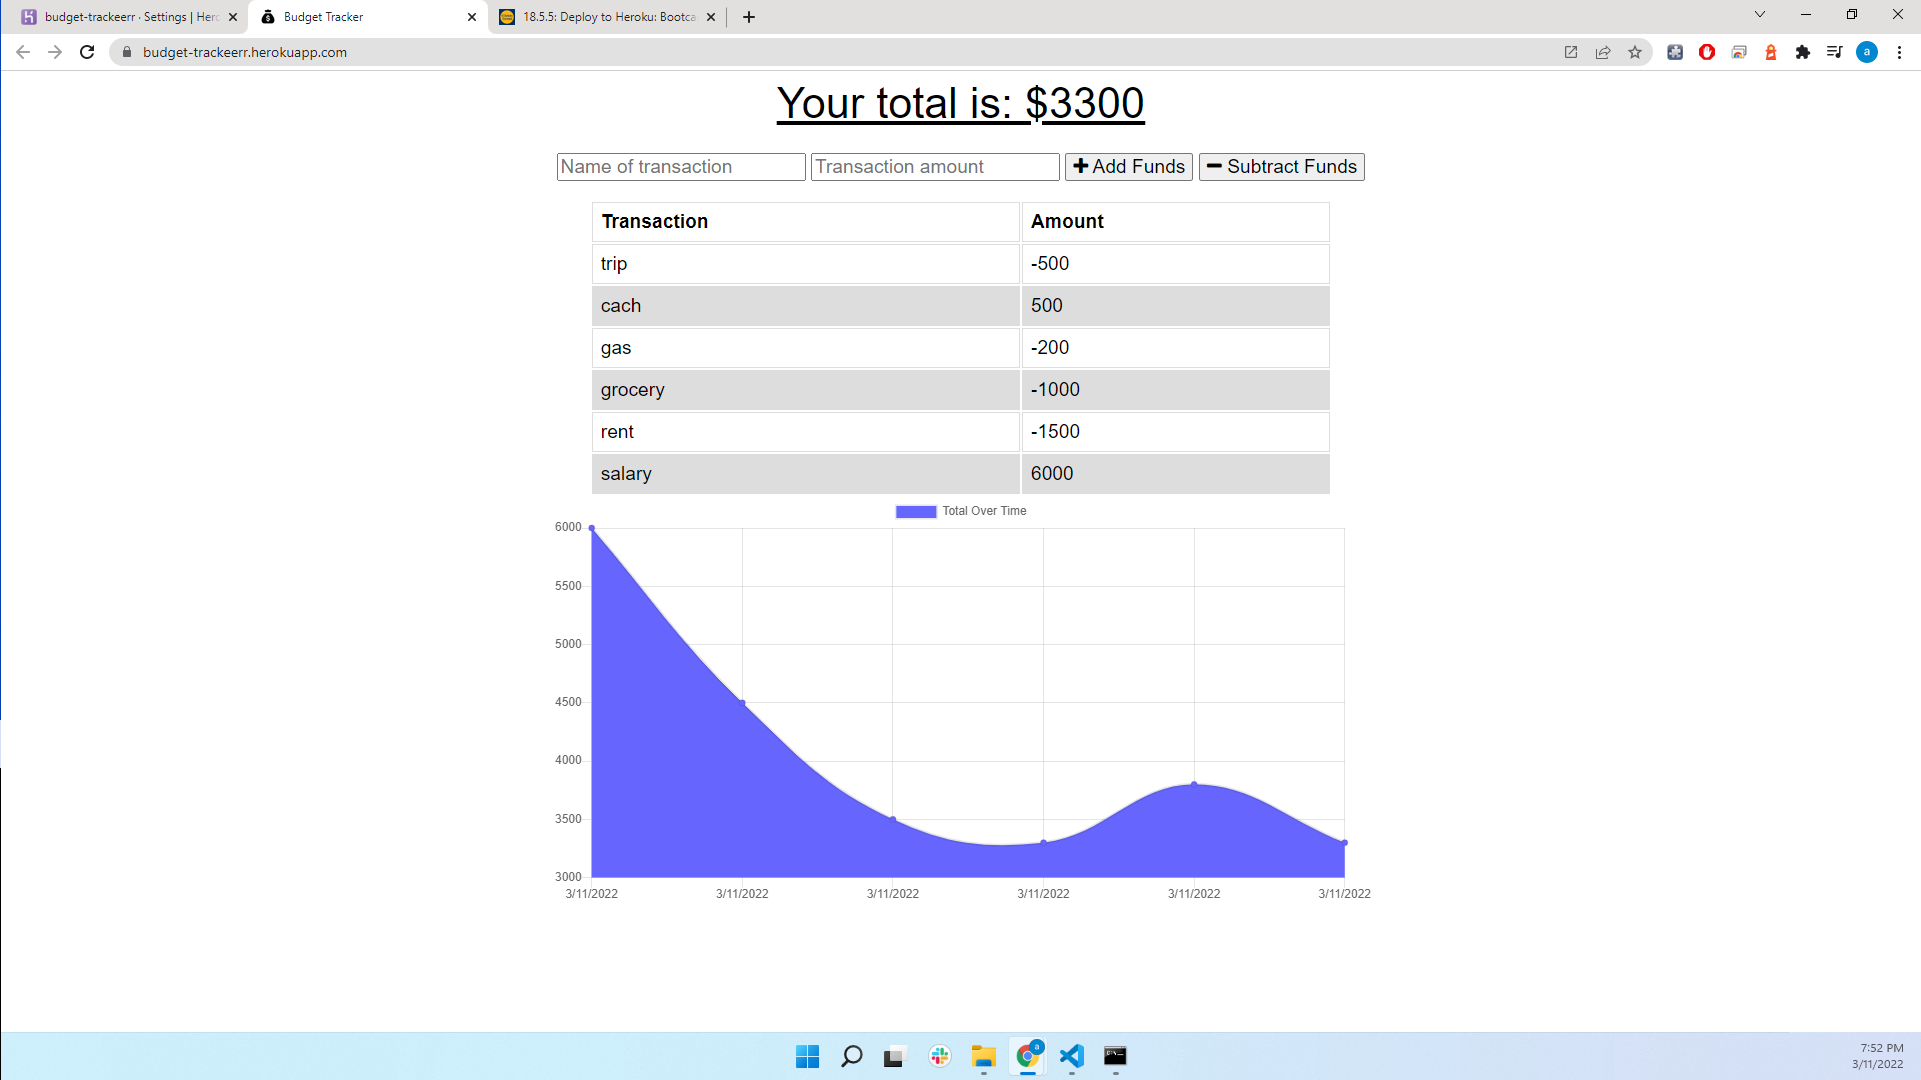1921x1080 pixels.
Task: Click the media playlist control icon
Action: 1835,52
